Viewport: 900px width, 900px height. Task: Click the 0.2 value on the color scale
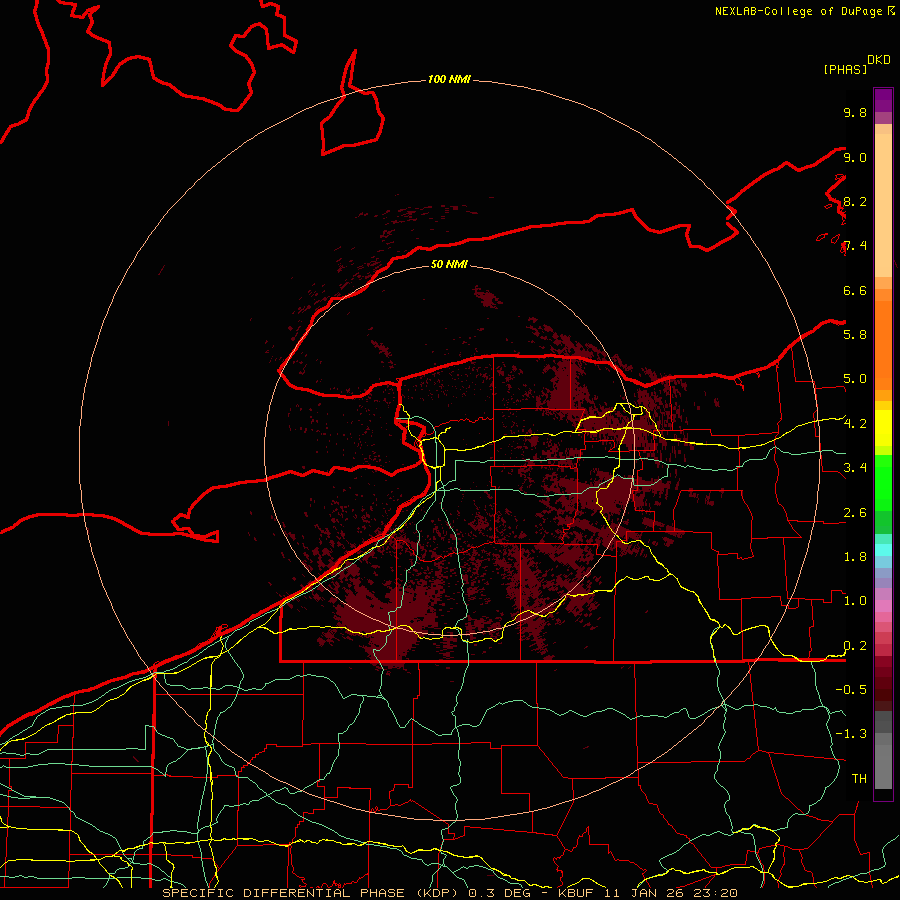(x=855, y=646)
